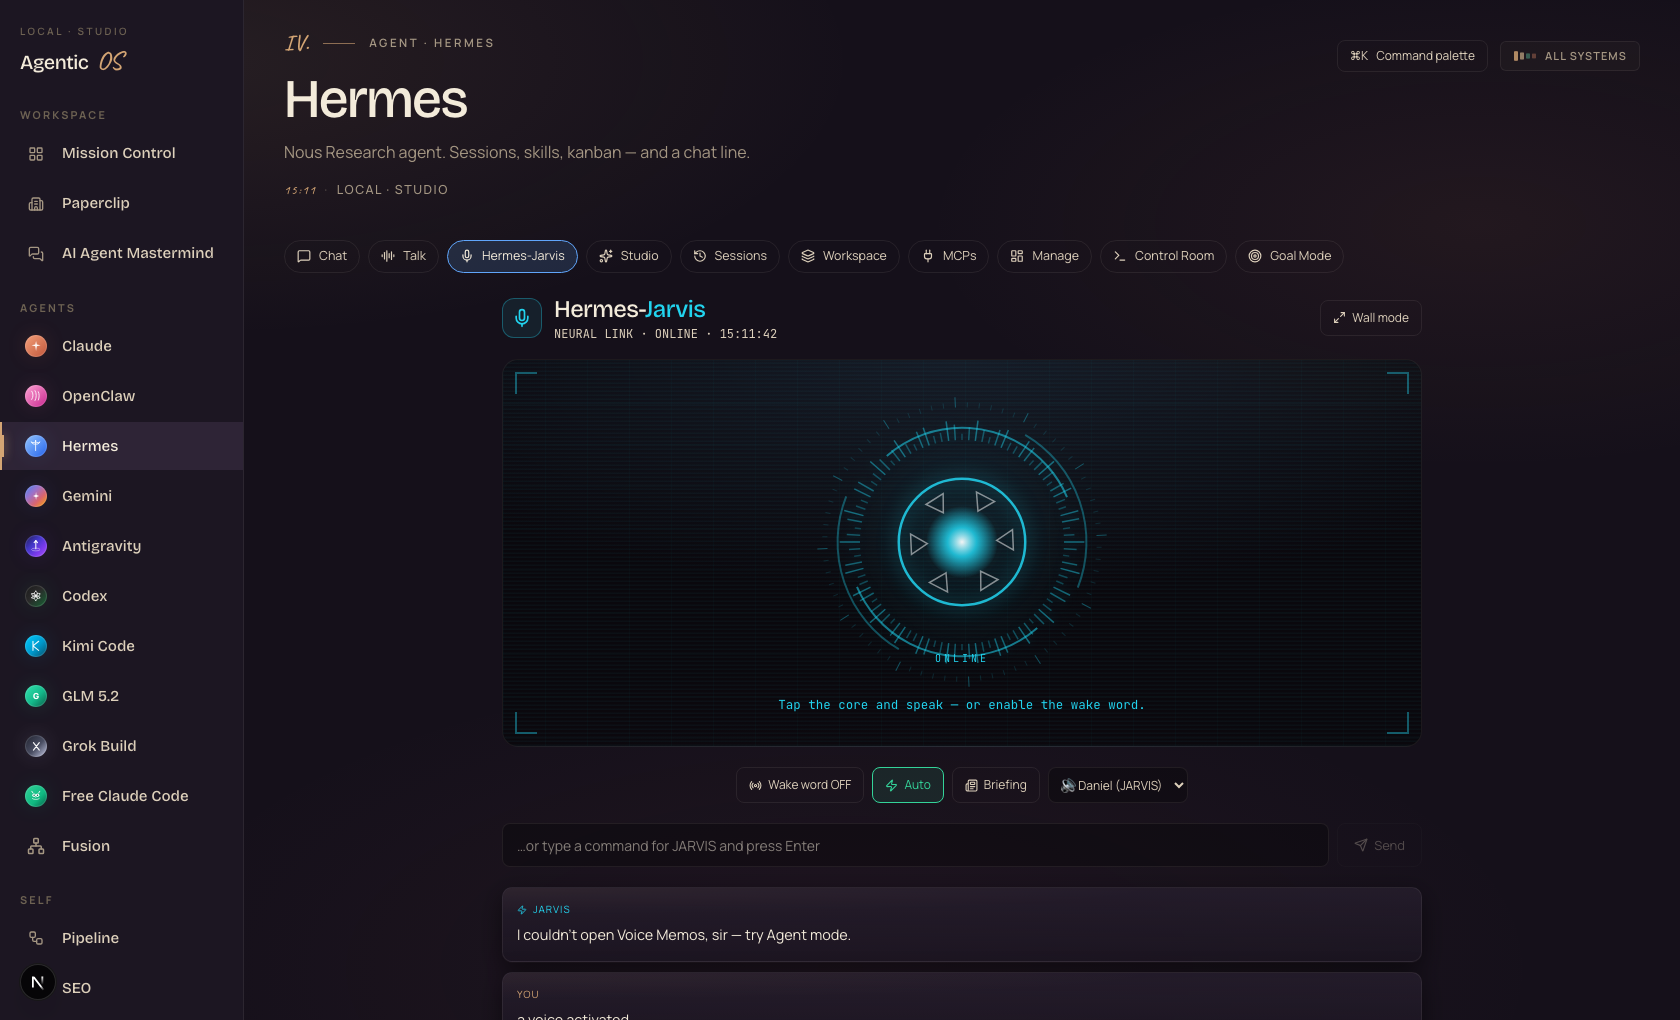Click the OpenClaw agent avatar icon
Image resolution: width=1680 pixels, height=1020 pixels.
pyautogui.click(x=36, y=396)
